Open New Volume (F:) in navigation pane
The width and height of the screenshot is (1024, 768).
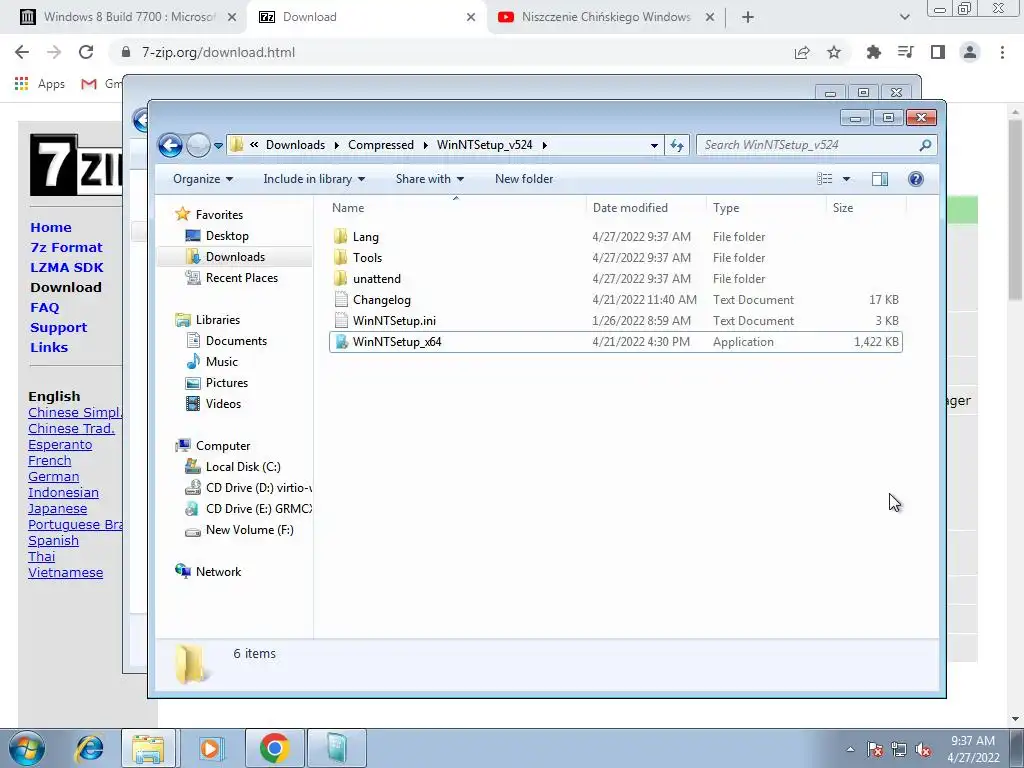click(249, 530)
